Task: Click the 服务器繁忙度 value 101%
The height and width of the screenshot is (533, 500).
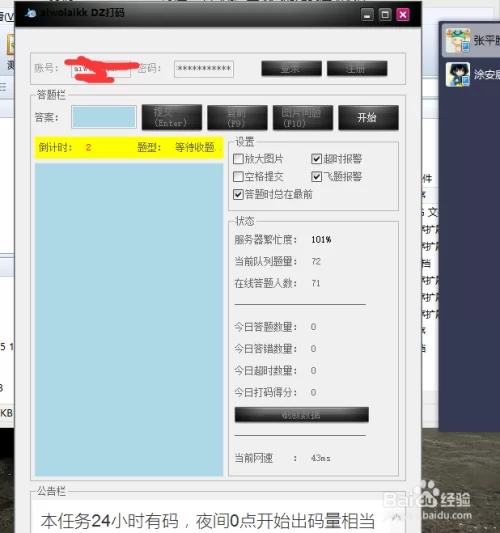Action: coord(321,240)
